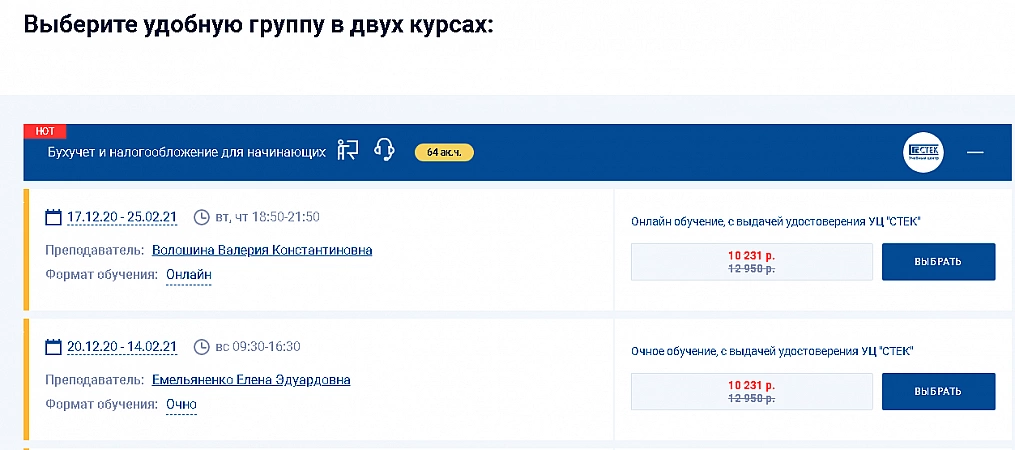This screenshot has height=450, width=1015.
Task: Click calendar icon next to 17.12.20 - 25.02.21
Action: [x=54, y=217]
